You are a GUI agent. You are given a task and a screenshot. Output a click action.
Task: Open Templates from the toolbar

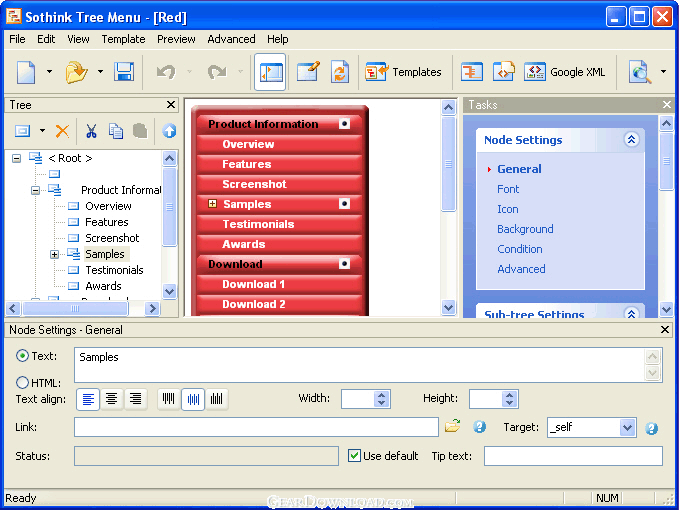403,72
